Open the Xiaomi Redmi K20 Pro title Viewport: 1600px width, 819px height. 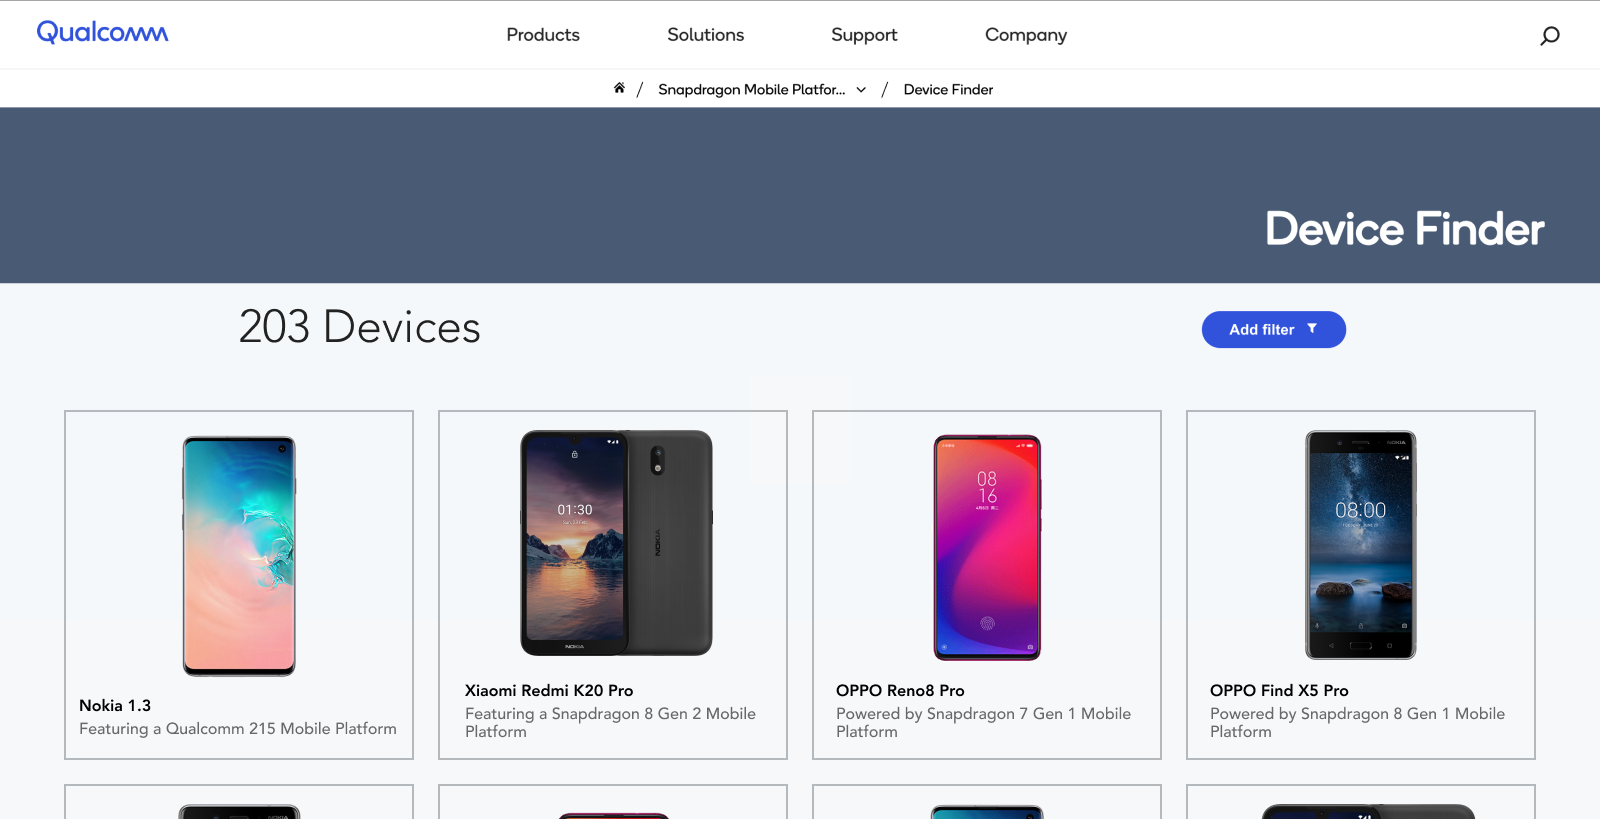(549, 691)
